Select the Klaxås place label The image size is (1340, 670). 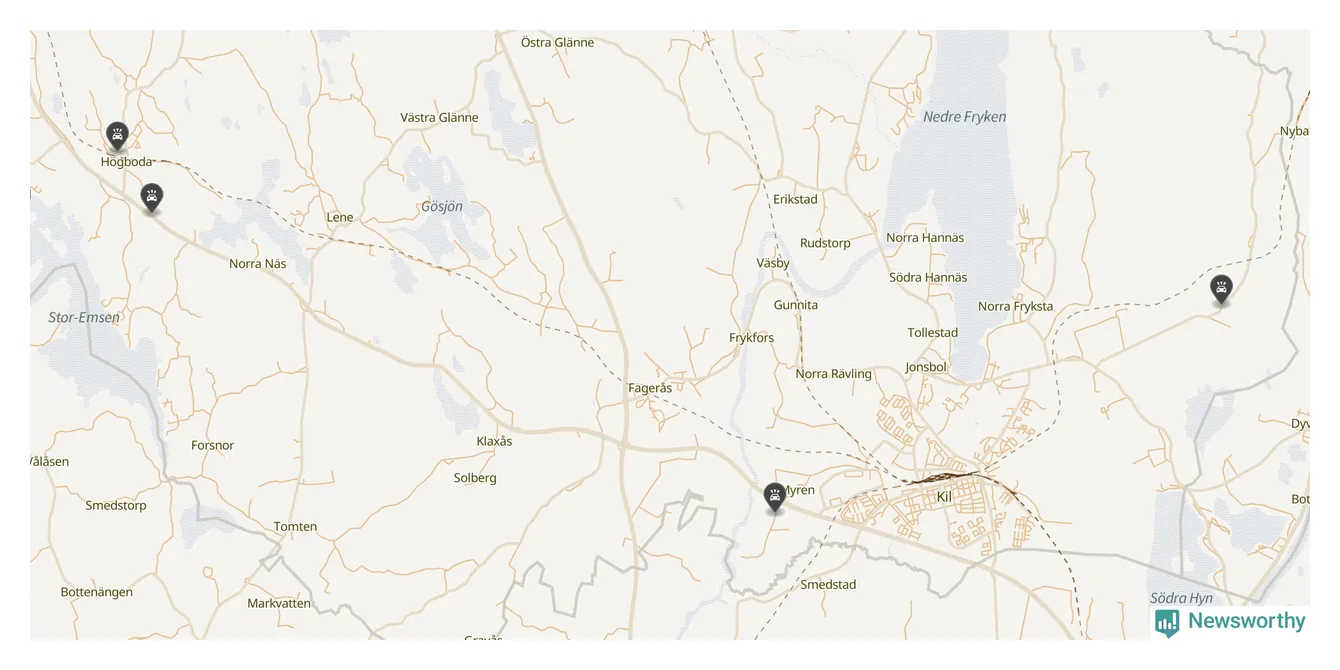pos(494,441)
